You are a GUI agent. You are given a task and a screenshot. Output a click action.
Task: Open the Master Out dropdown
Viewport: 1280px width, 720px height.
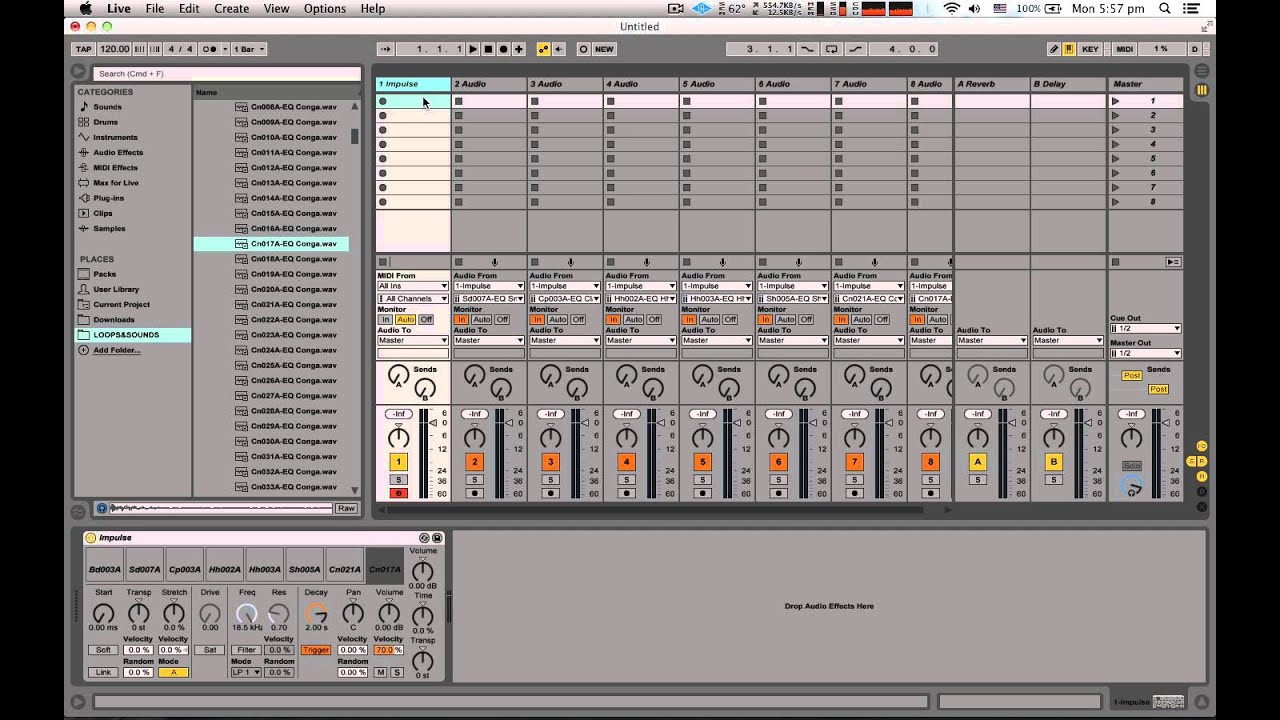click(x=1145, y=353)
